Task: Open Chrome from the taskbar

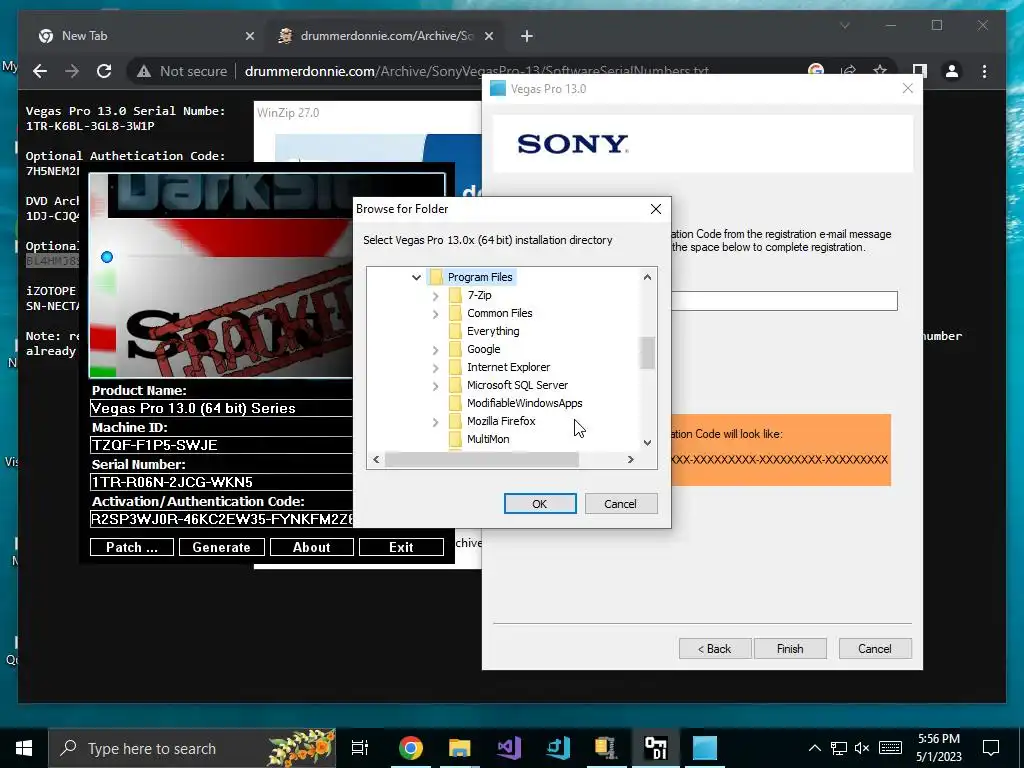Action: 411,748
